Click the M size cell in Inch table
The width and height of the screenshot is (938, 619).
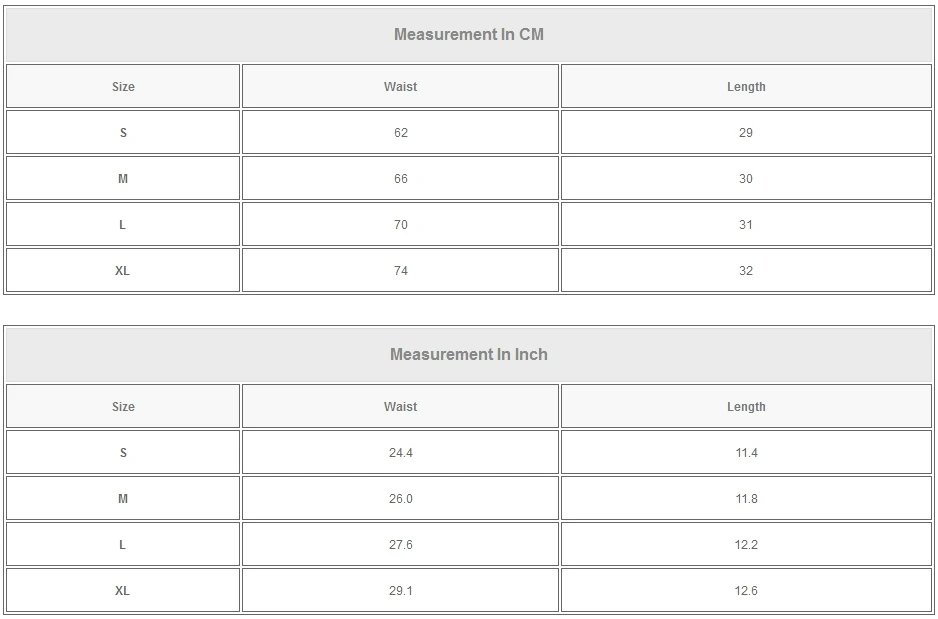tap(123, 499)
